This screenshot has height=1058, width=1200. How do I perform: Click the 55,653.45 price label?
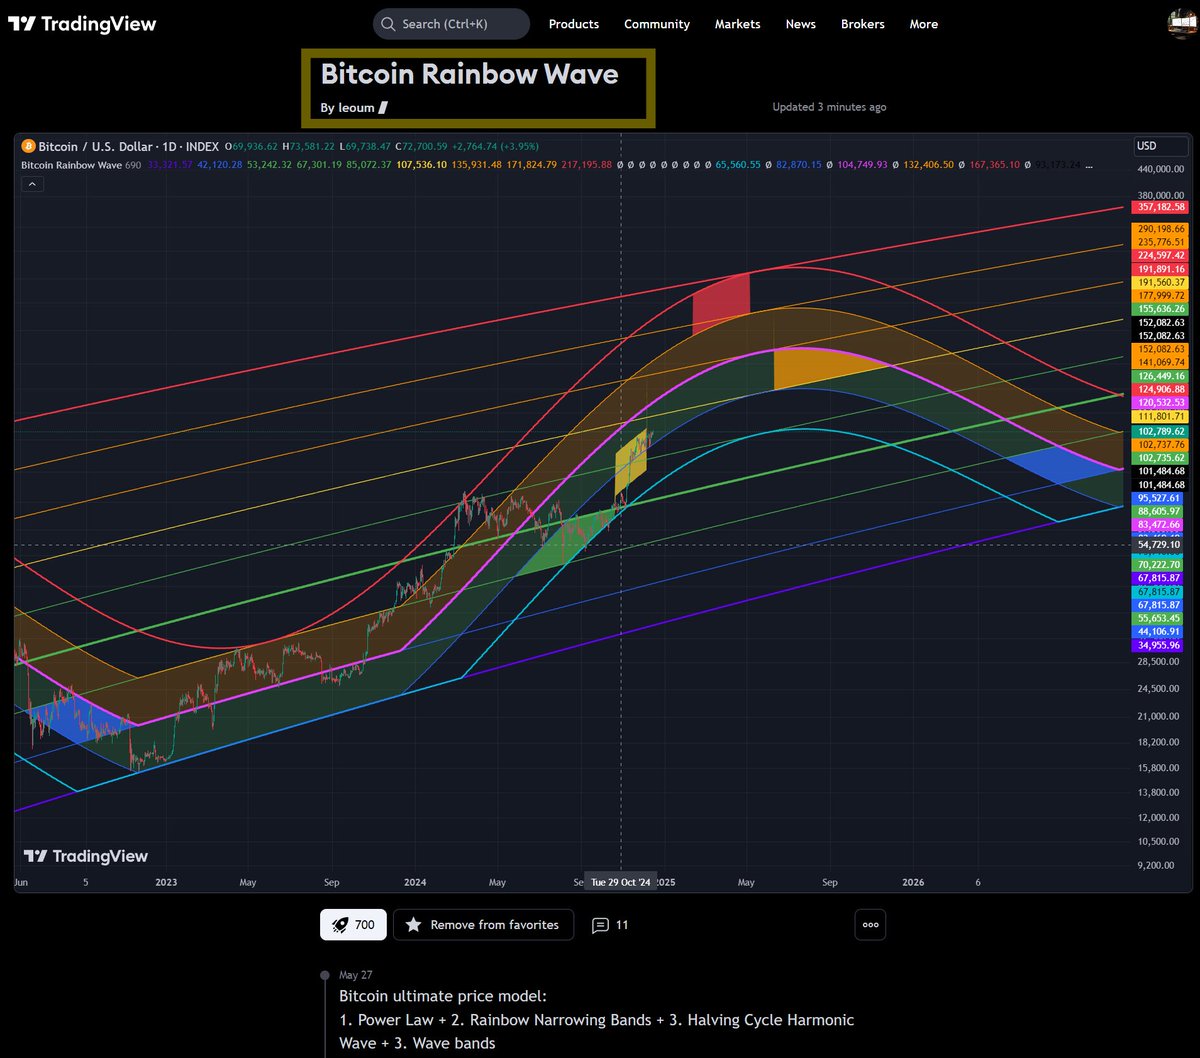tap(1161, 619)
